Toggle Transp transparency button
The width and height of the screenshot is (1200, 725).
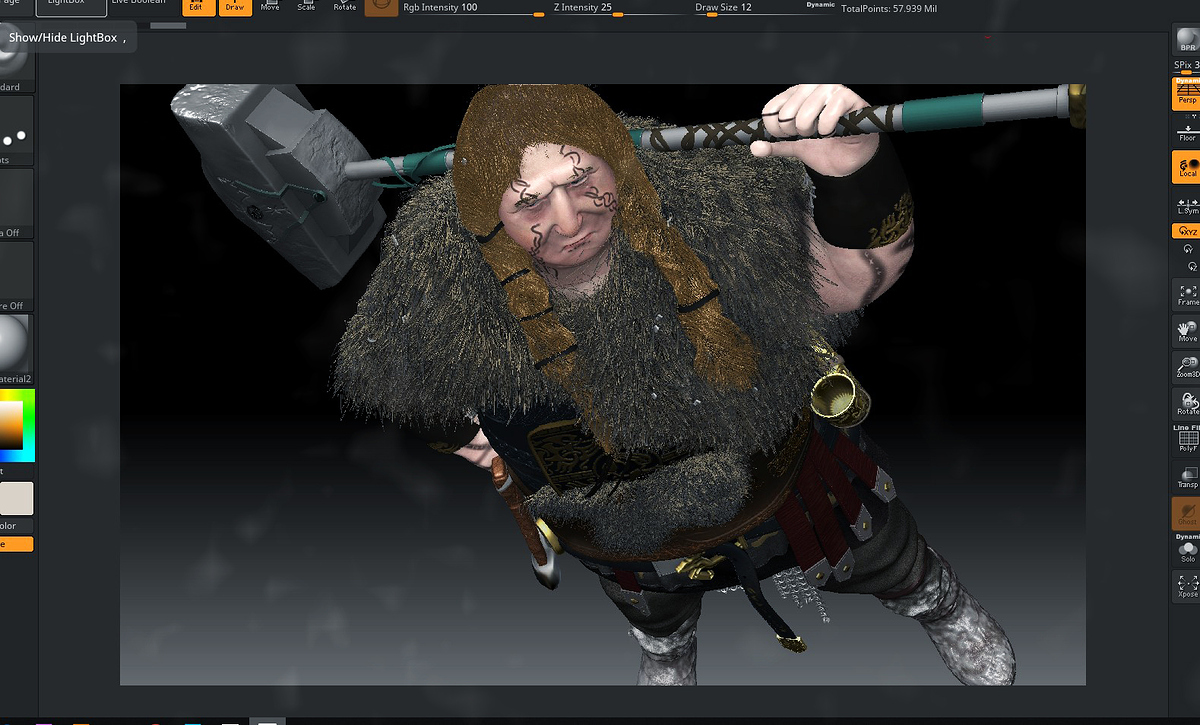(x=1187, y=477)
